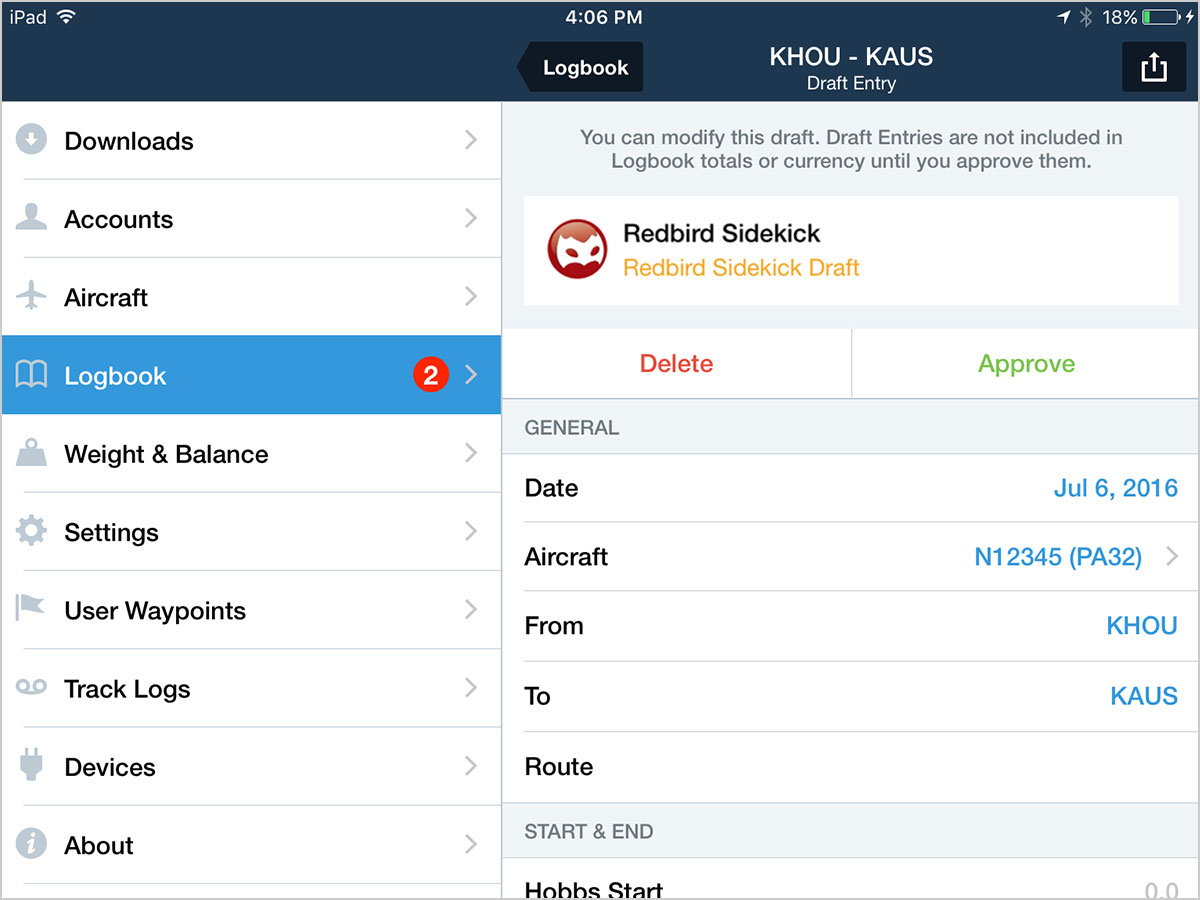Select Weight & Balance menu item
This screenshot has width=1200, height=900.
(x=251, y=453)
